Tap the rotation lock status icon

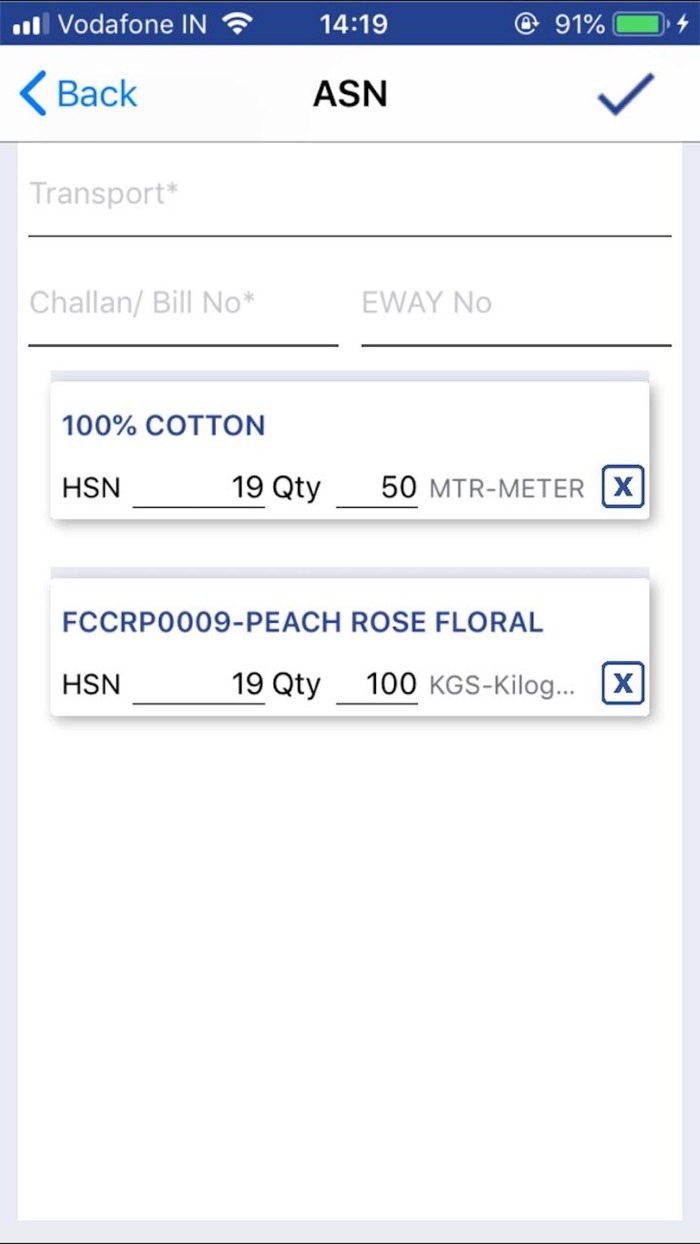click(526, 23)
